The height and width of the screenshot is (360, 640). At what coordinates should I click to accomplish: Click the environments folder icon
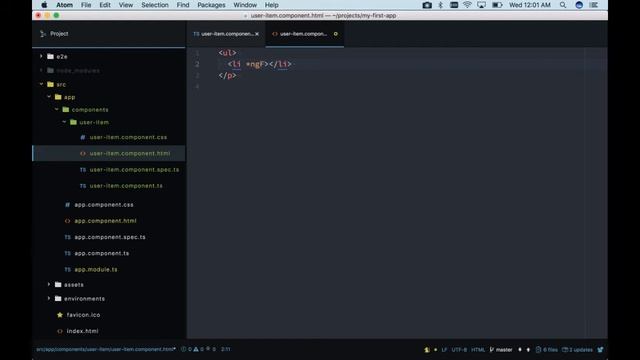click(58, 298)
